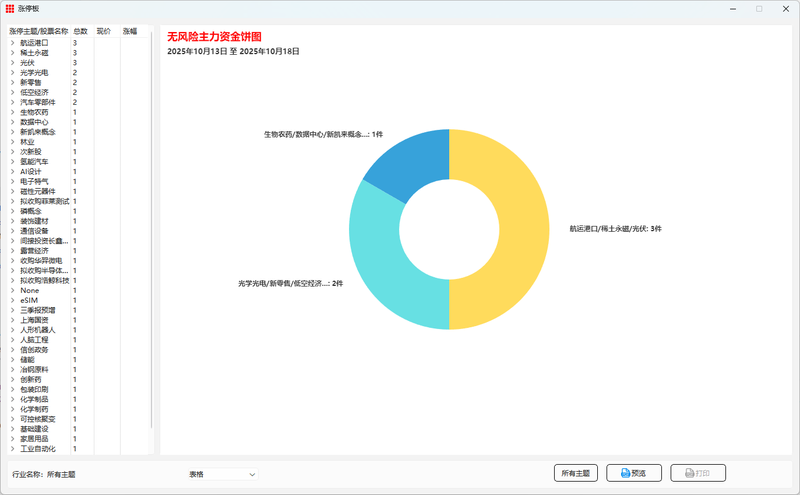Click the 航运港口/稀土永磁/光伏: 3件 label

[615, 229]
